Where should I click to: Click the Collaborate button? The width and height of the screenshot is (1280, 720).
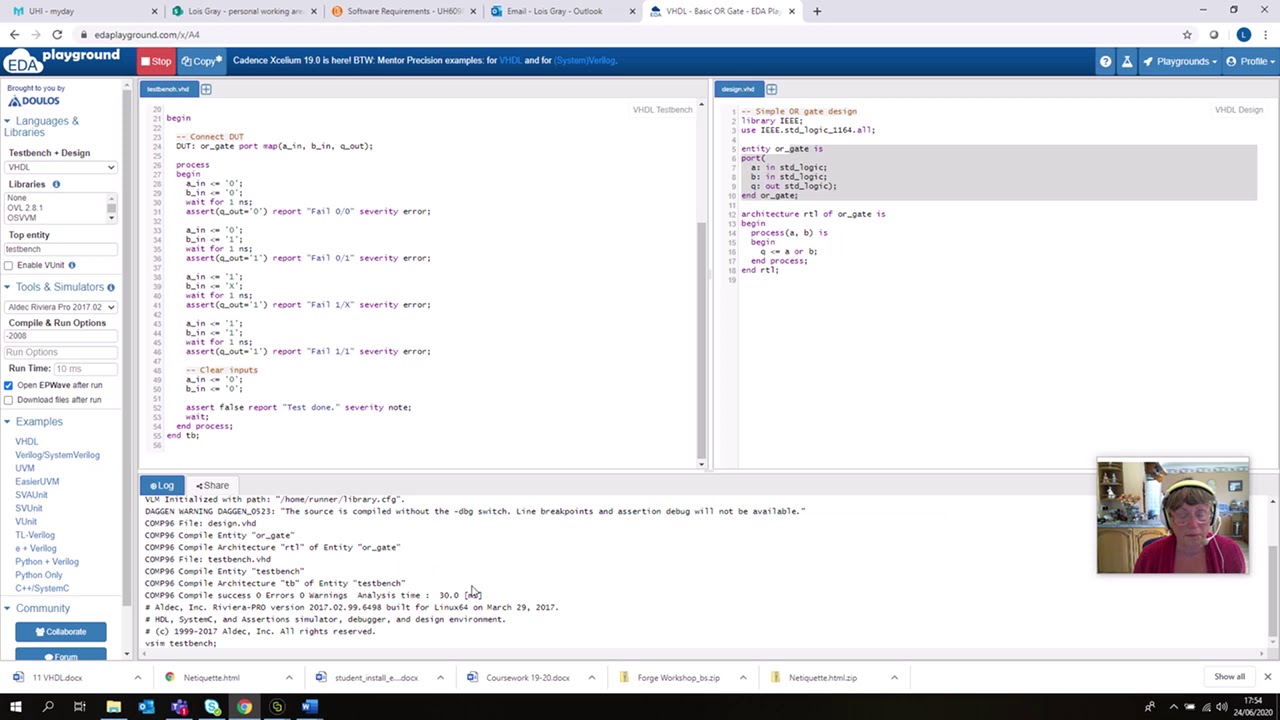(61, 631)
